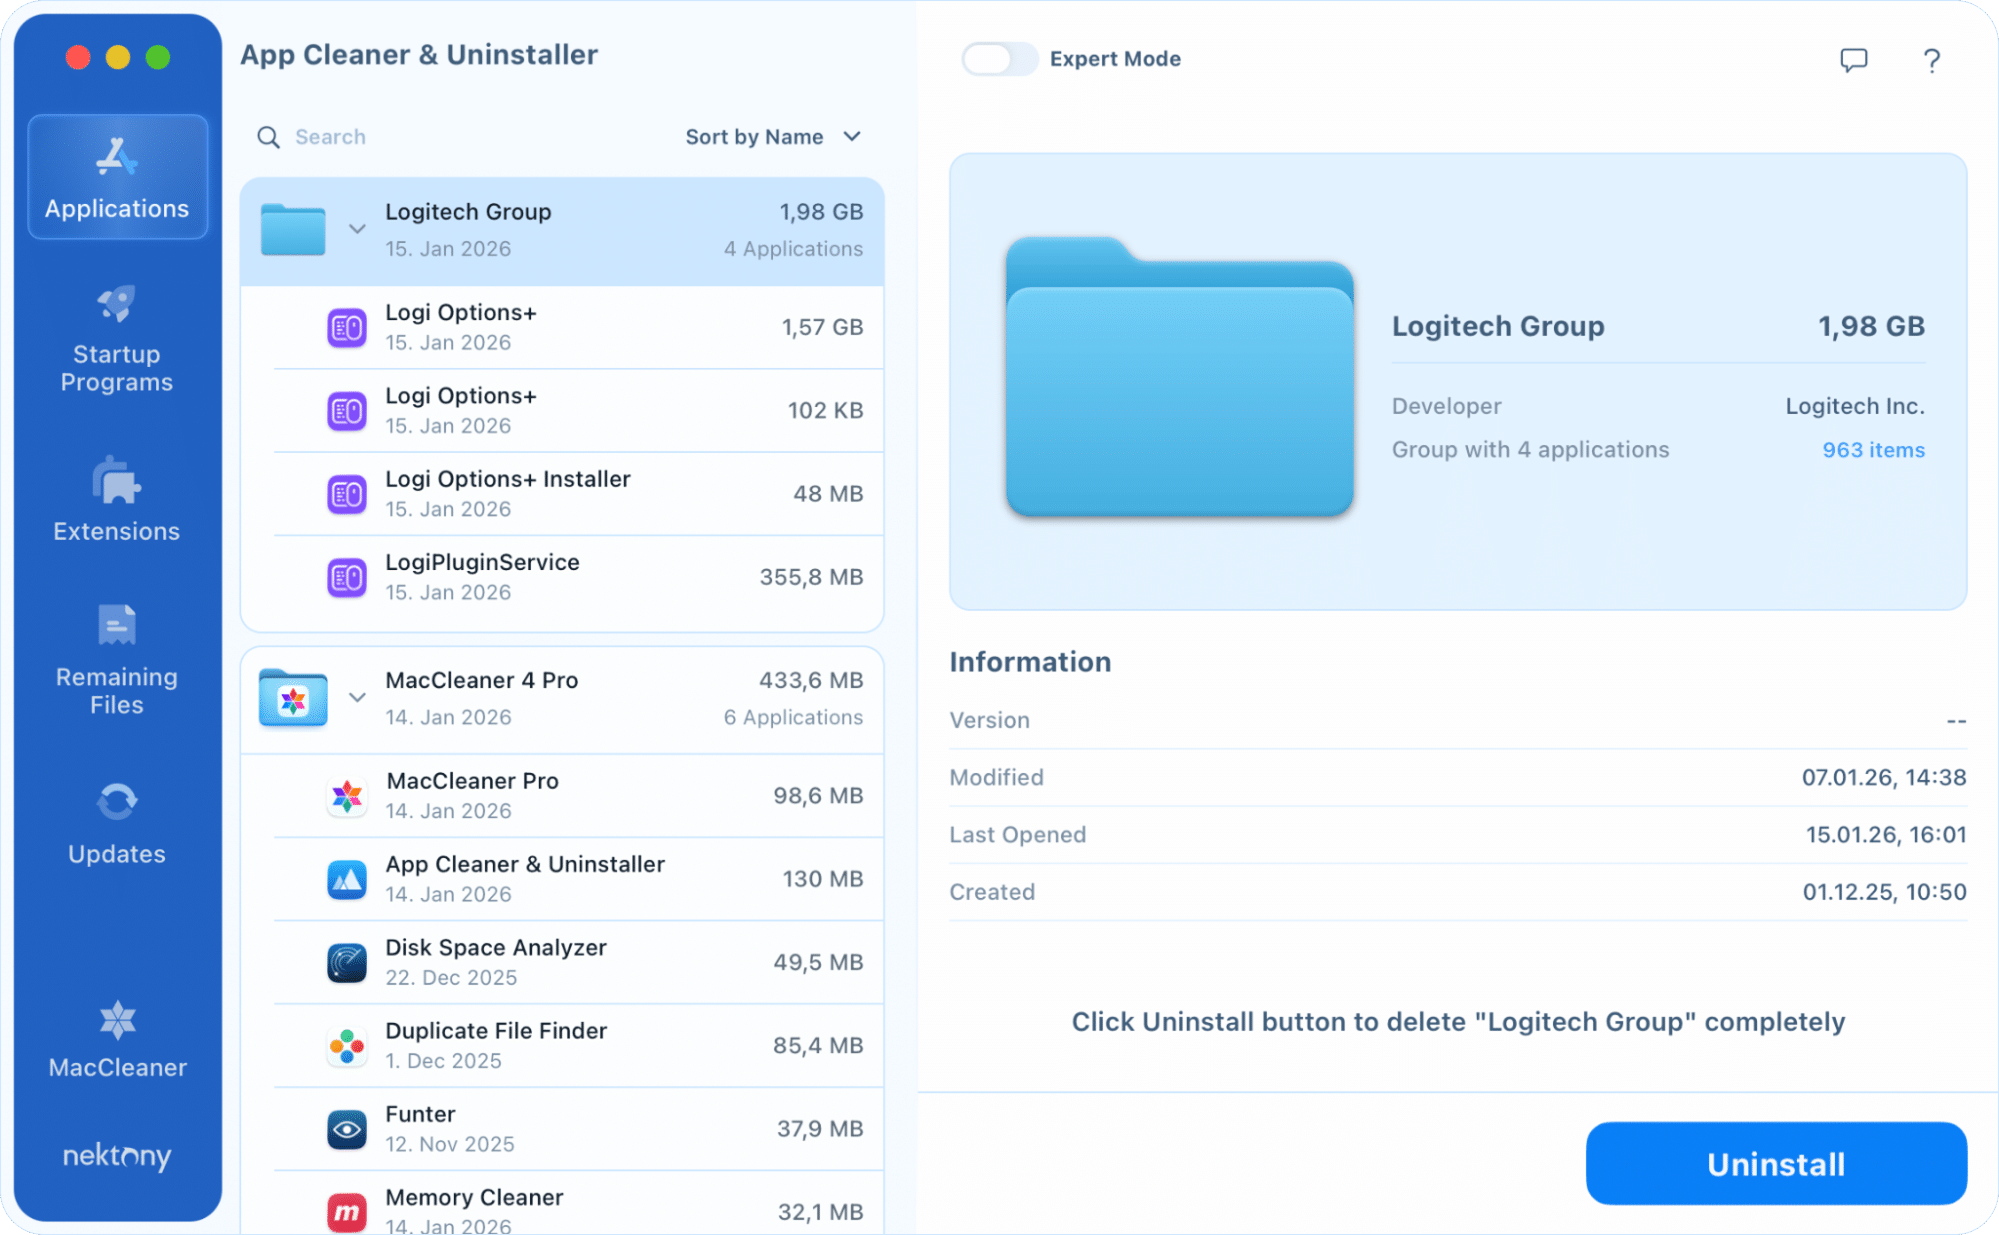
Task: Collapse the Logitech Group folder
Action: click(x=357, y=229)
